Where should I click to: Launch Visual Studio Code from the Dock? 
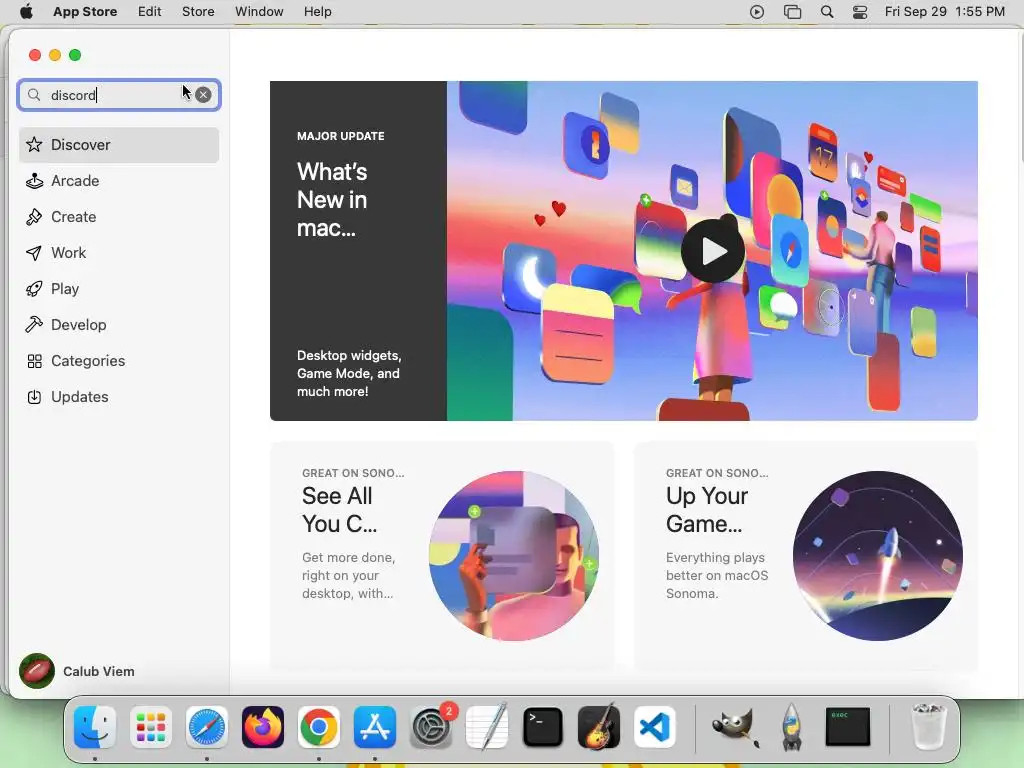click(655, 727)
